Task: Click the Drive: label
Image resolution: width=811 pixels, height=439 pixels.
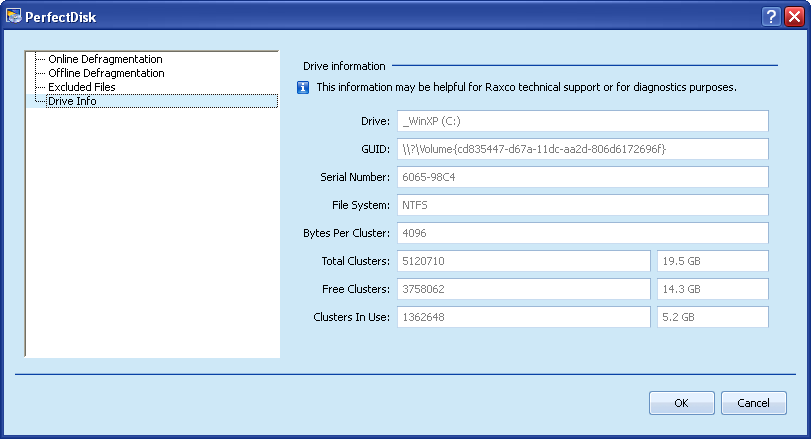Action: pyautogui.click(x=376, y=121)
